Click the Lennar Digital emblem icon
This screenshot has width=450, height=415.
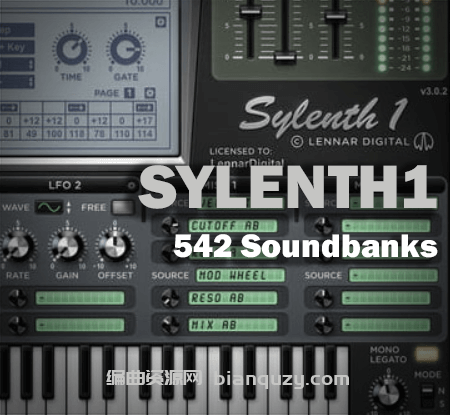pyautogui.click(x=424, y=141)
